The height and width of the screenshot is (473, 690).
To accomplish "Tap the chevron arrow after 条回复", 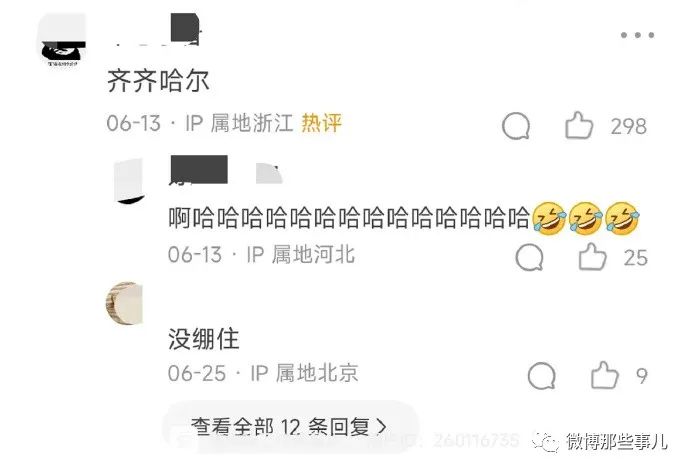I will tap(382, 426).
